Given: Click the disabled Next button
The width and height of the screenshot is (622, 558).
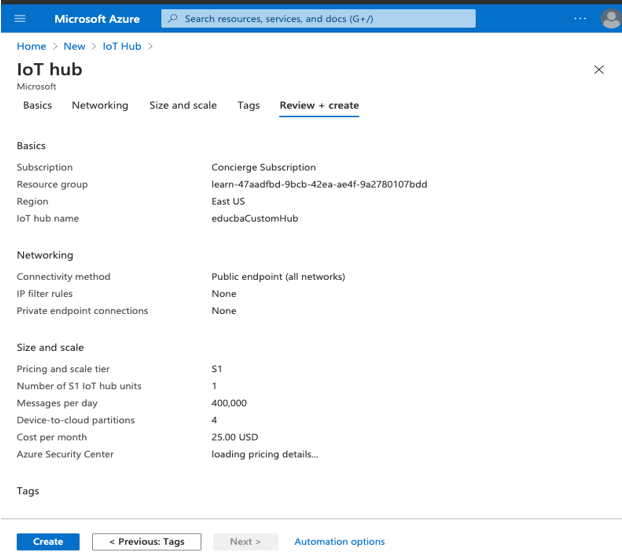Looking at the screenshot, I should (245, 542).
